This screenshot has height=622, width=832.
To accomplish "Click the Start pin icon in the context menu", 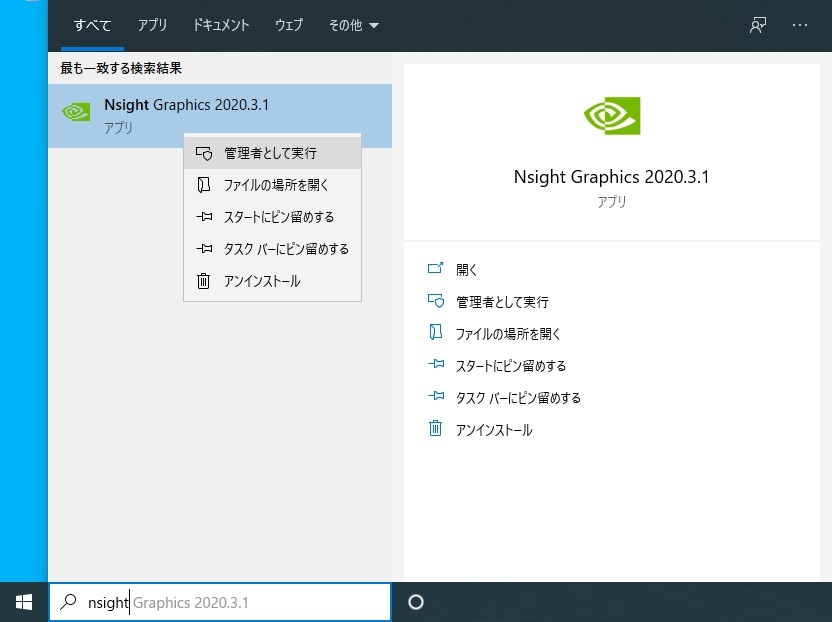I will [x=204, y=217].
